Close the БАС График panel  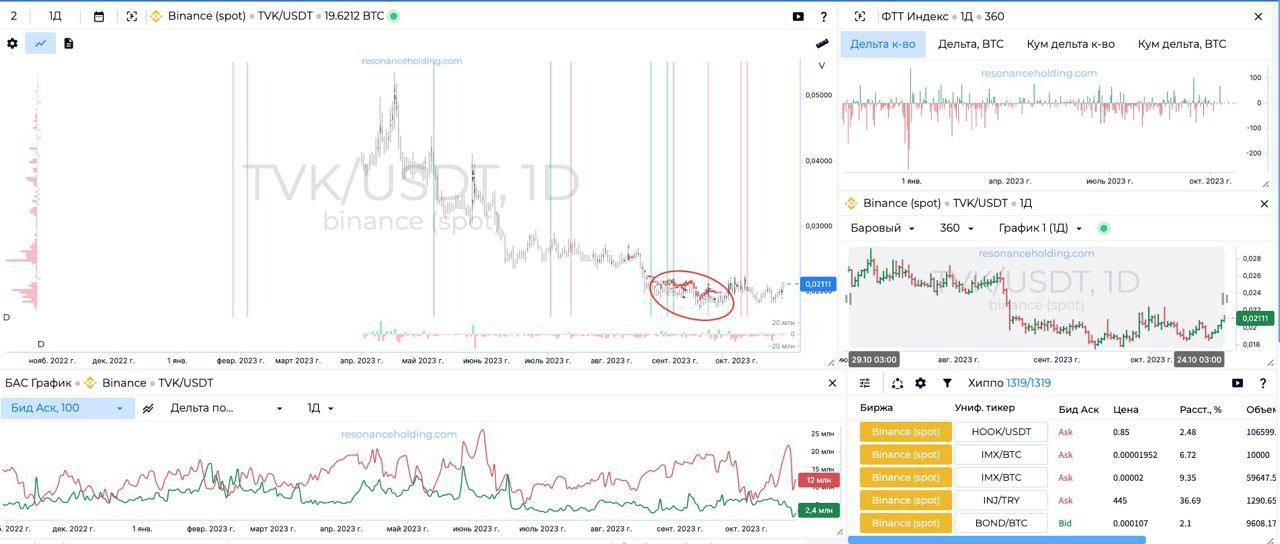pyautogui.click(x=832, y=383)
